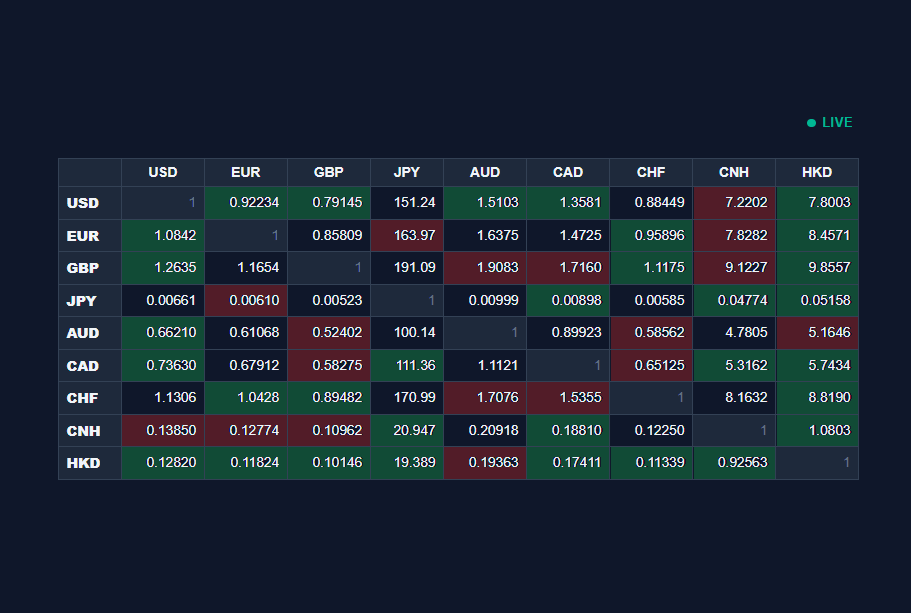
Task: Click the CHF/USD rate 1.1306
Action: (163, 398)
